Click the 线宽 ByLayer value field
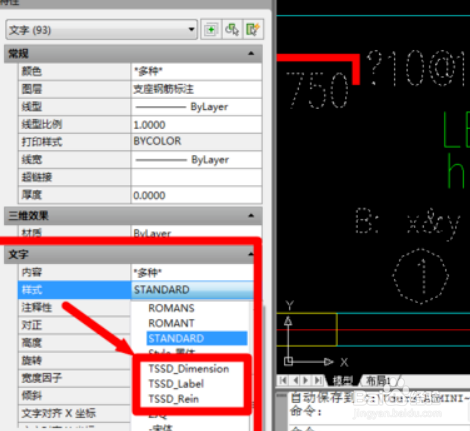 [x=196, y=160]
